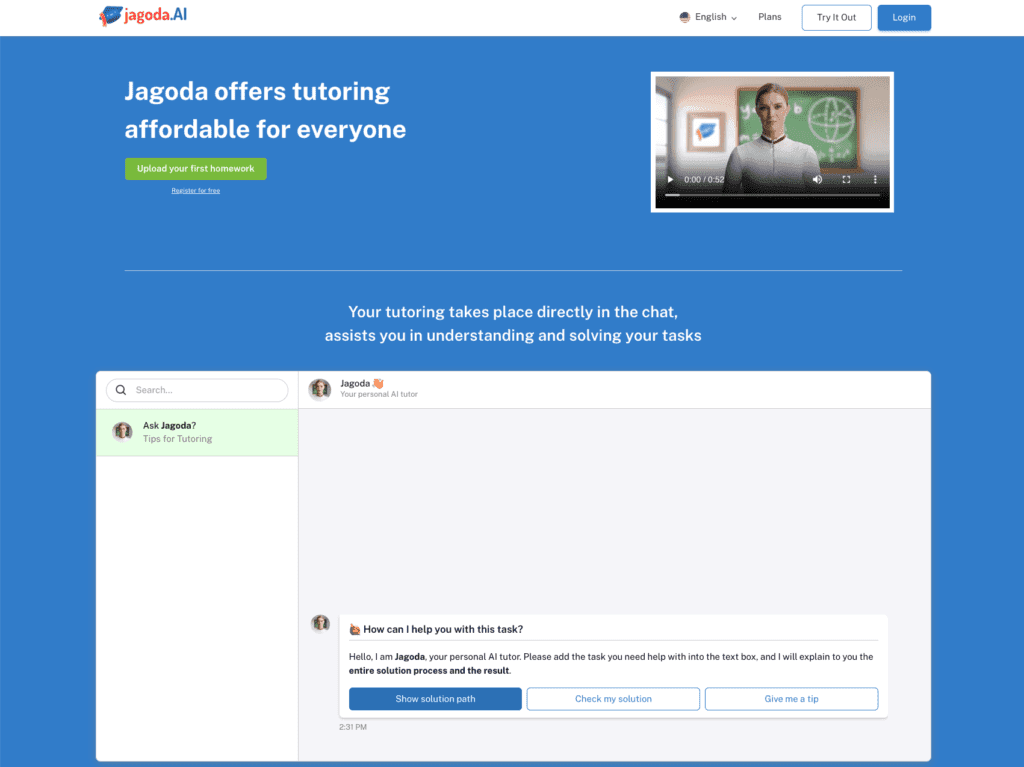The image size is (1024, 767).
Task: Open the Plans page
Action: (769, 17)
